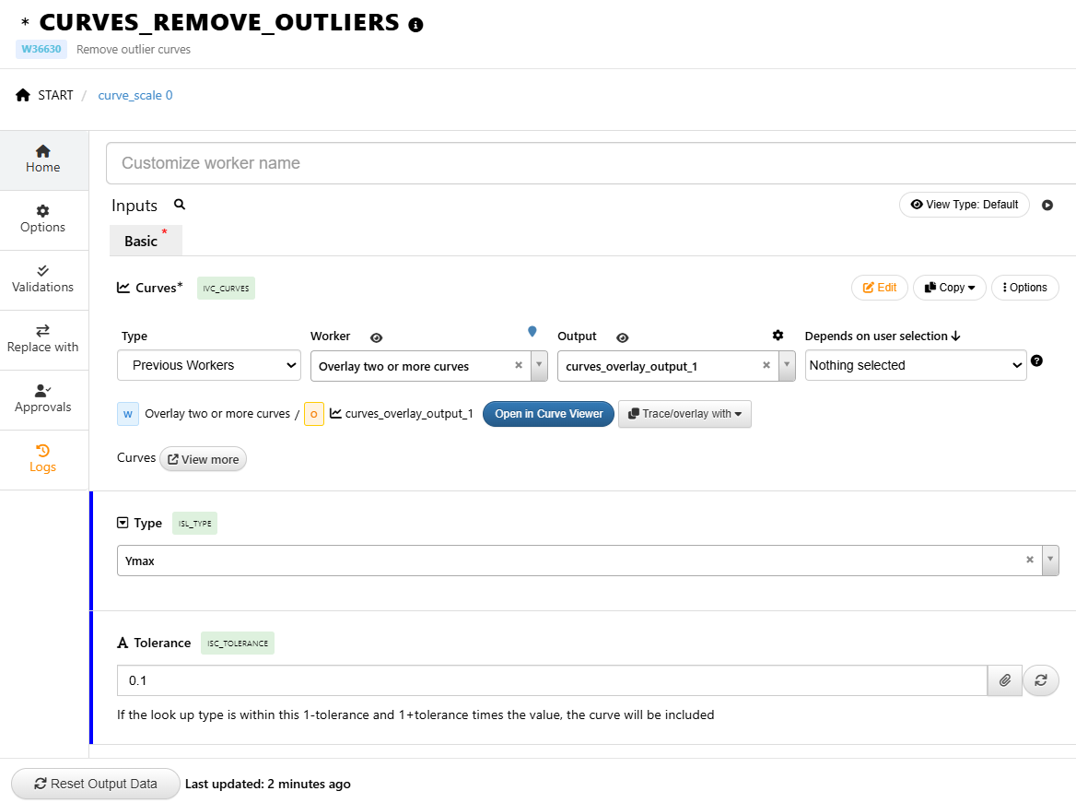Screen dimensions: 1076x803
Task: Expand the Ymax type dropdown arrow
Action: click(x=1050, y=560)
